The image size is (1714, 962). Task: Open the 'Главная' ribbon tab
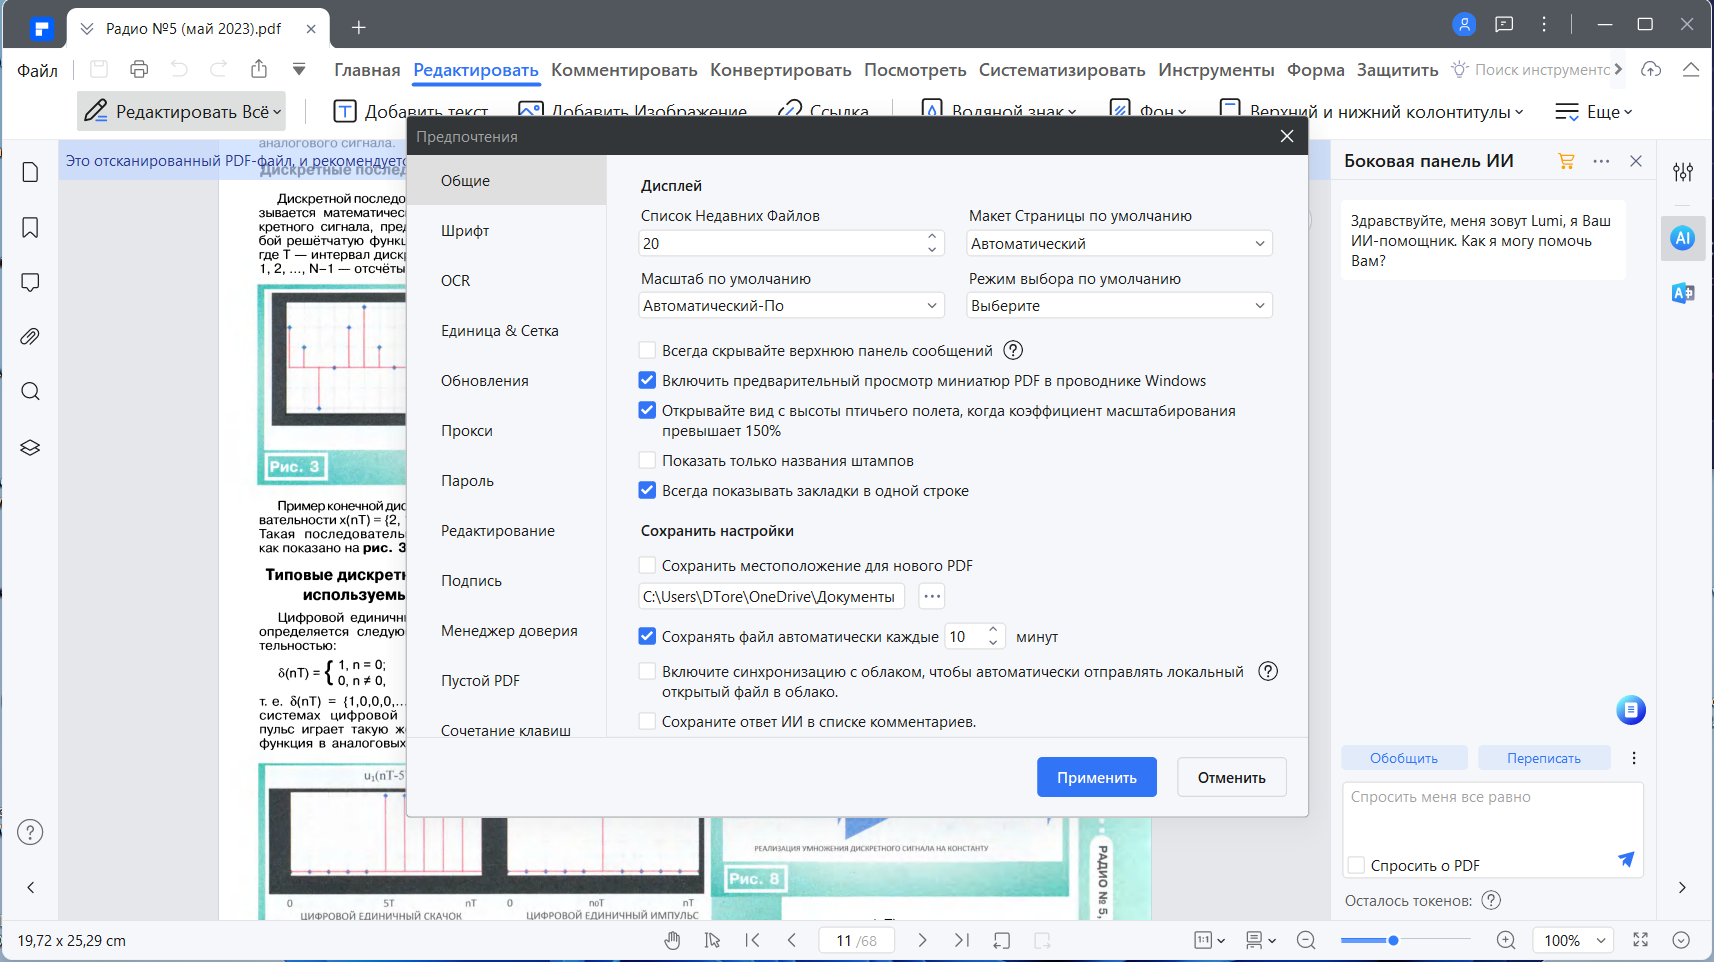[367, 69]
